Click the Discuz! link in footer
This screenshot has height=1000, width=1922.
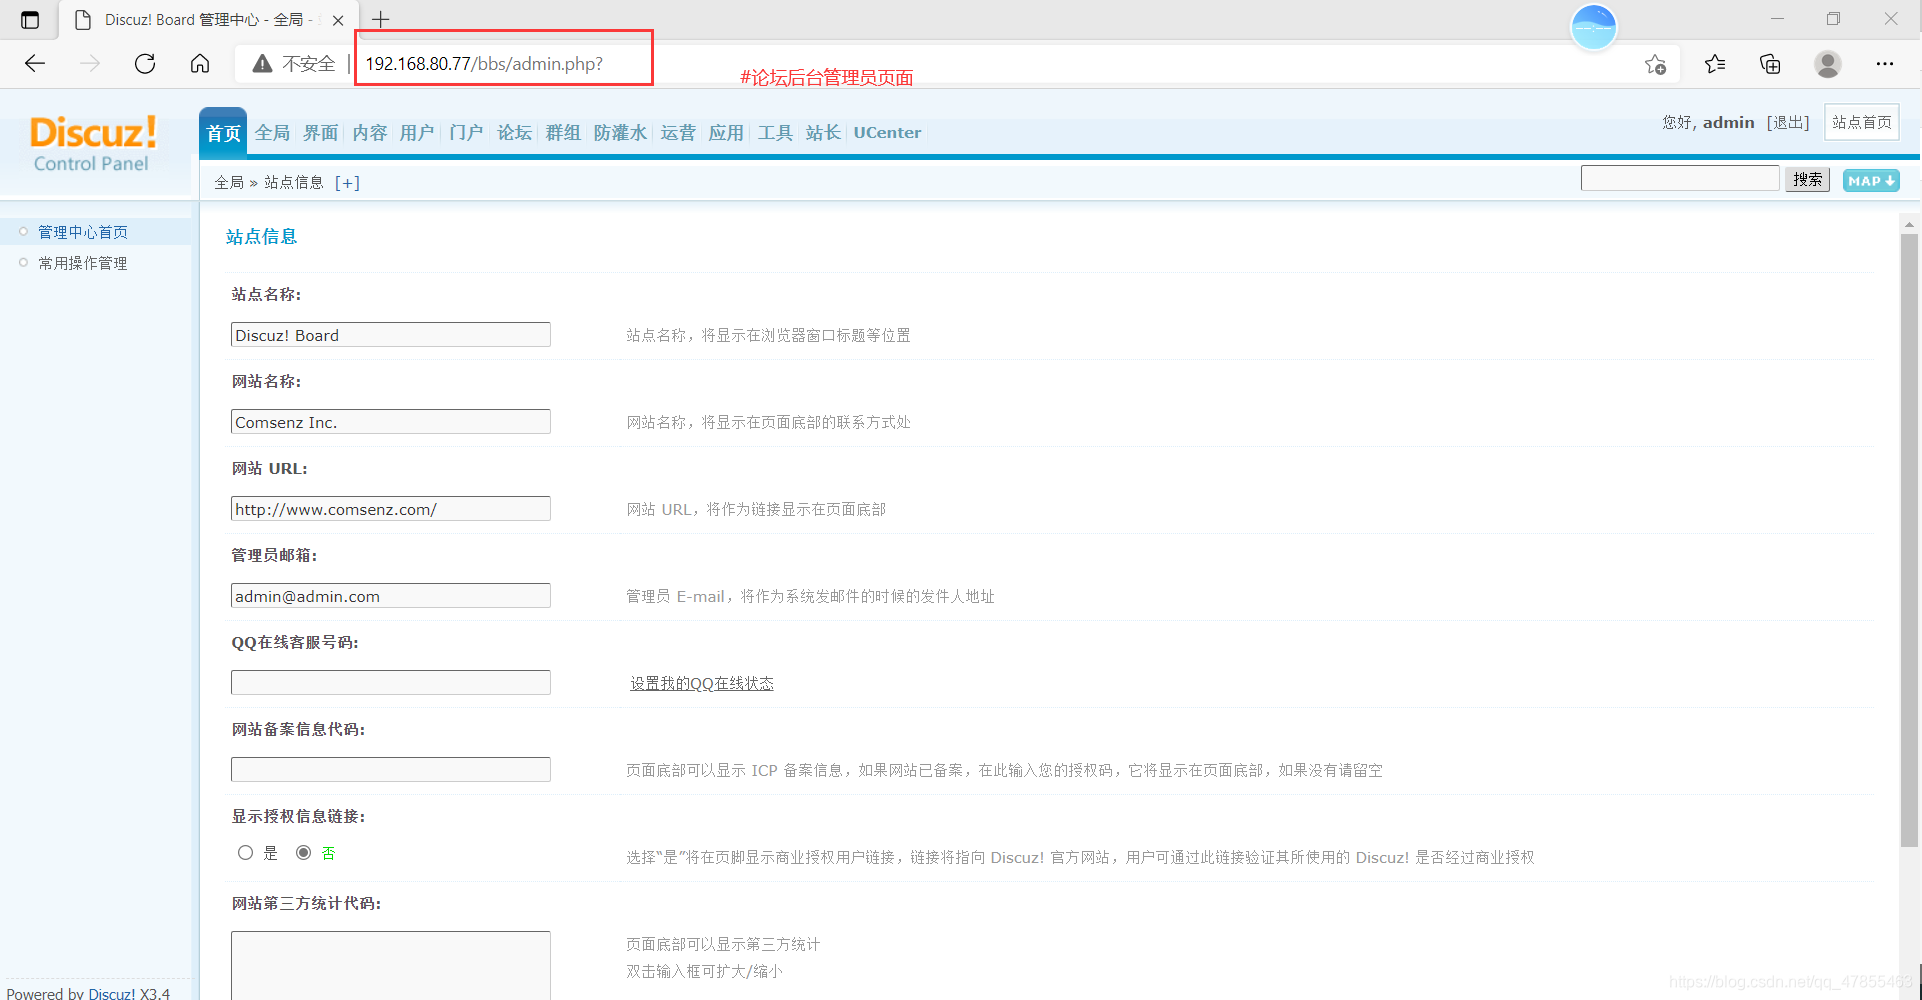pos(111,994)
